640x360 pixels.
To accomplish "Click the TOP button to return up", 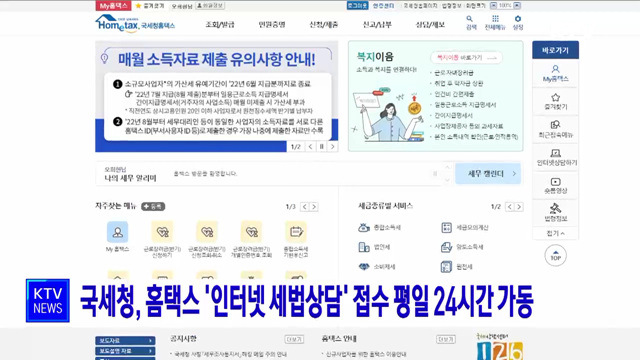I will point(556,256).
